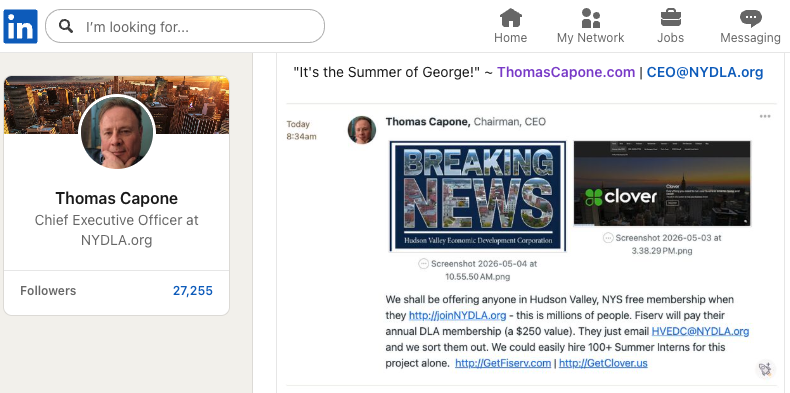Open the http://GetClover.us link
This screenshot has height=393, width=790.
[603, 363]
